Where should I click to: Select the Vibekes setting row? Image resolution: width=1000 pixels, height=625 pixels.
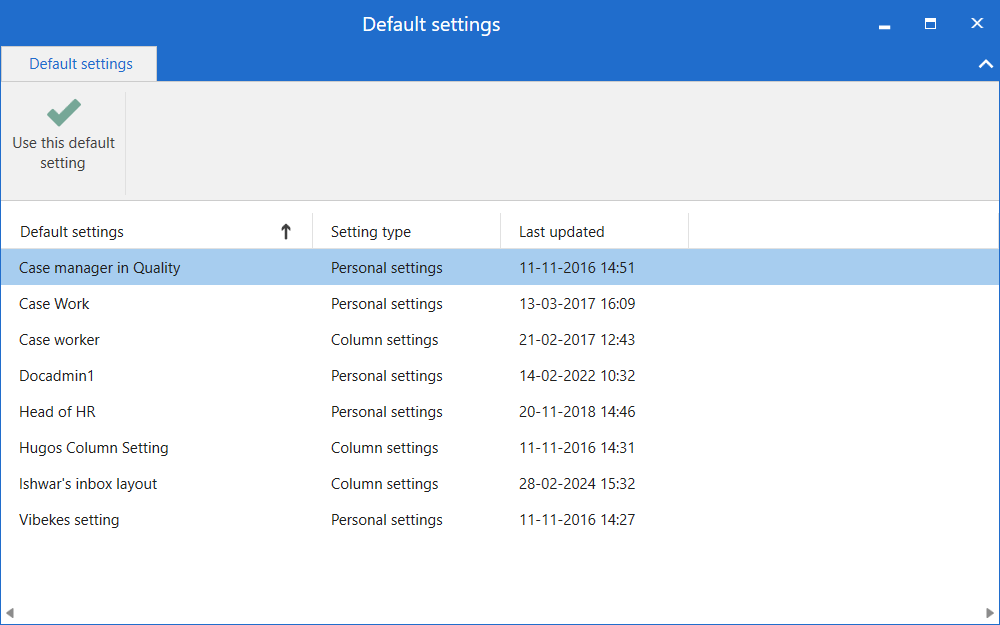pyautogui.click(x=500, y=520)
